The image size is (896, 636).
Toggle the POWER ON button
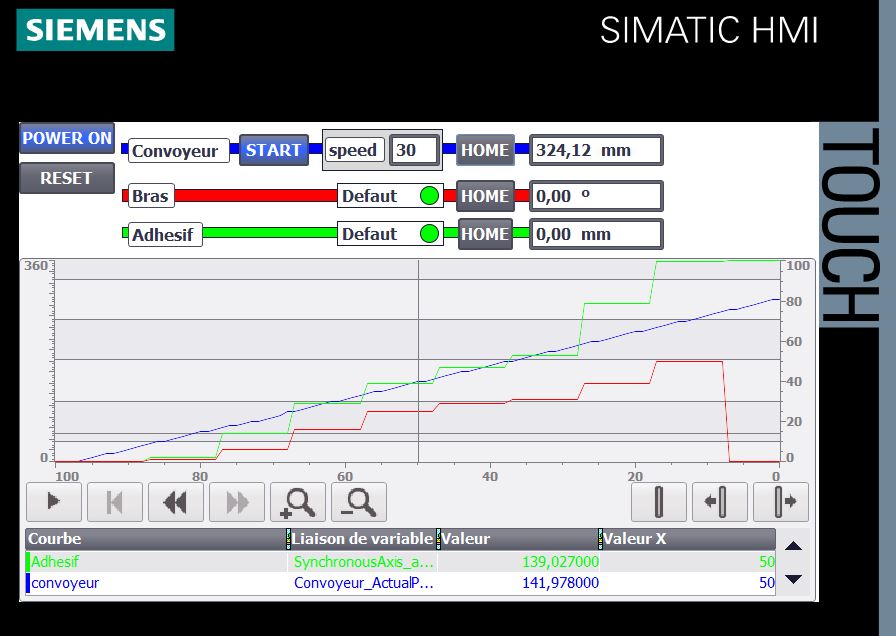[67, 139]
